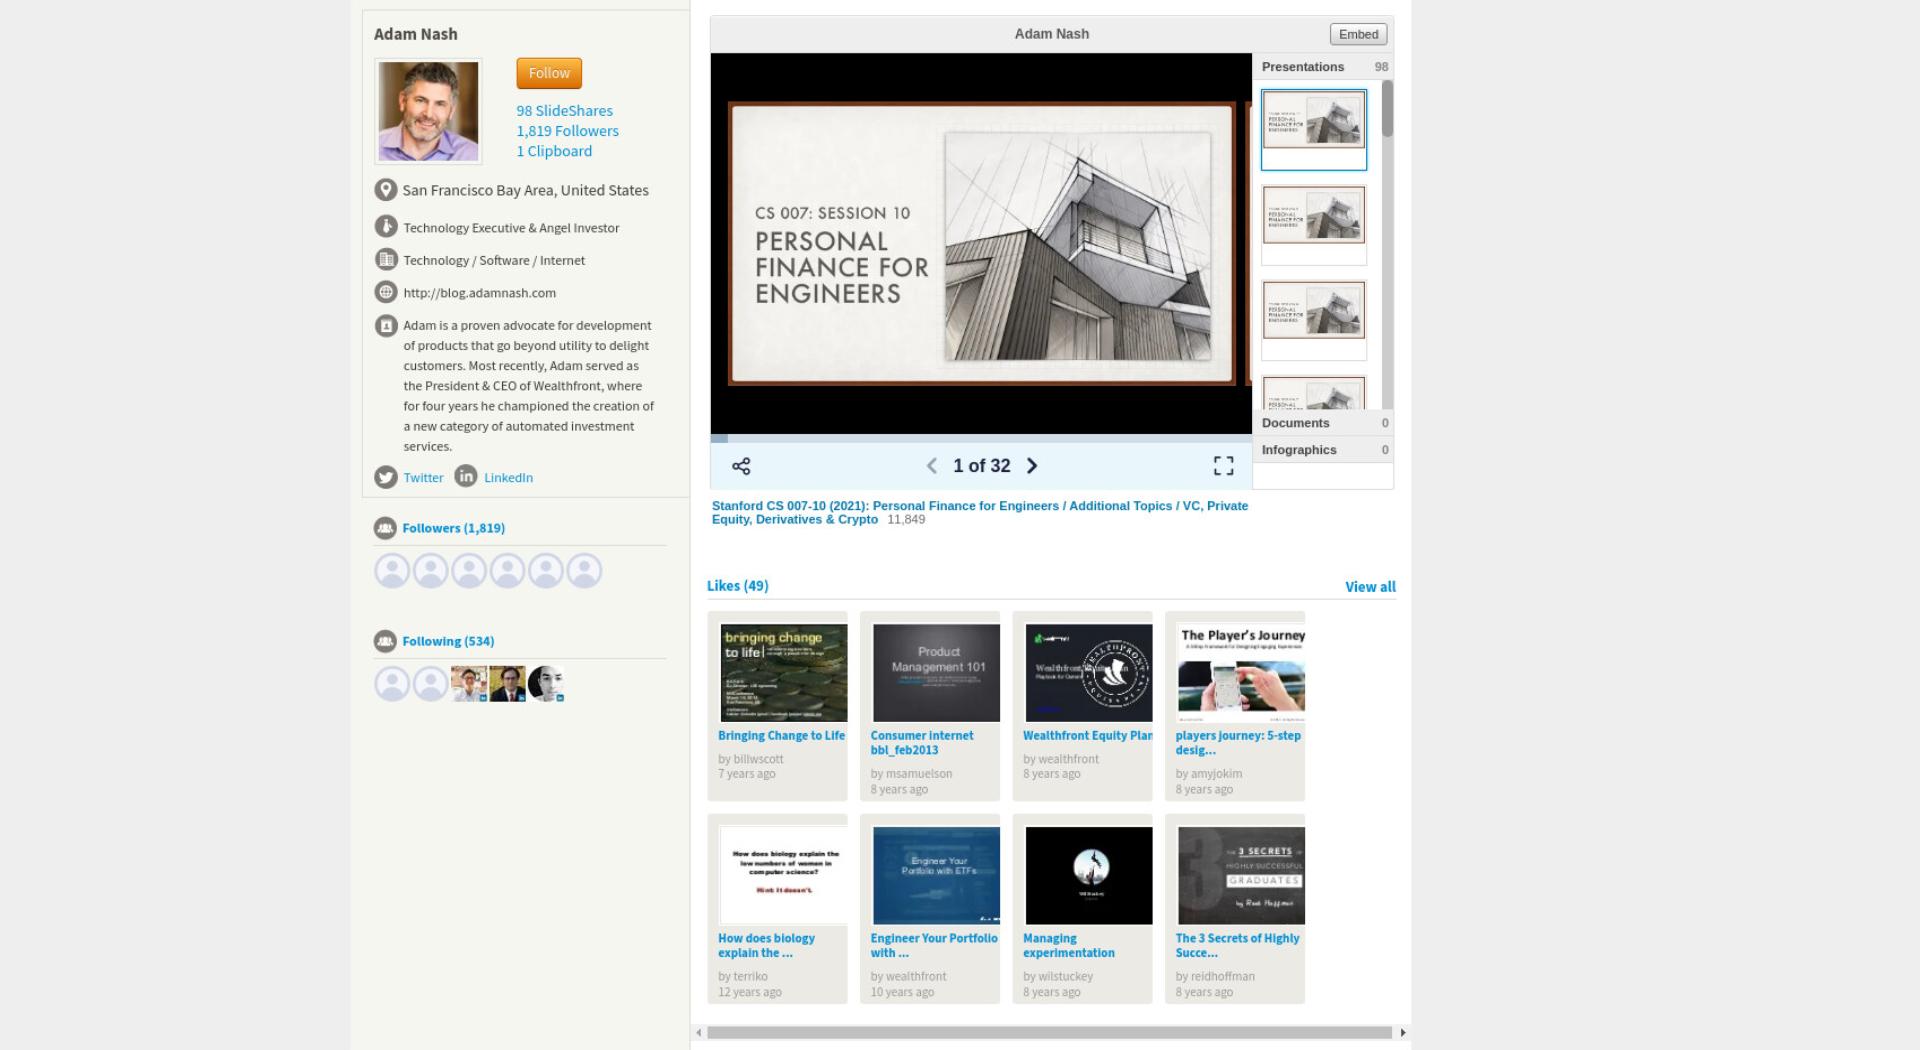Follow Adam Nash with the orange button
The image size is (1920, 1050).
(x=549, y=73)
